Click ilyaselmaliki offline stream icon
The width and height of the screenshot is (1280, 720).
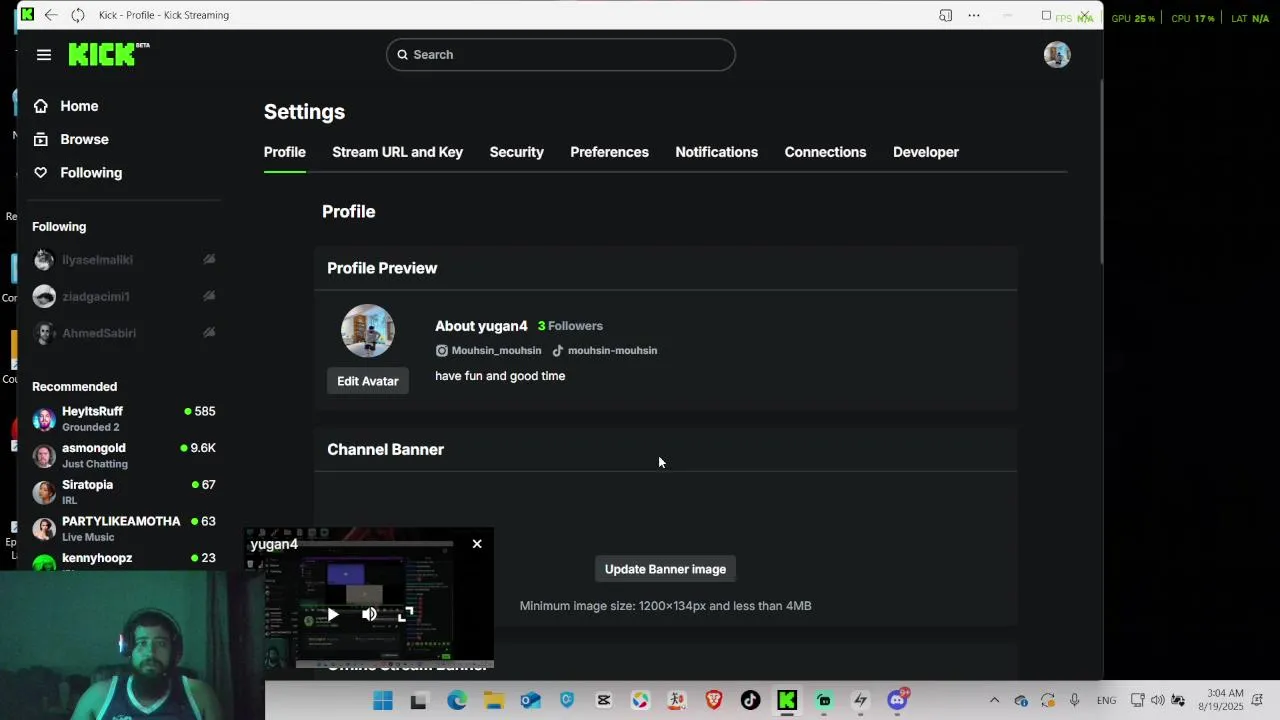coord(209,259)
